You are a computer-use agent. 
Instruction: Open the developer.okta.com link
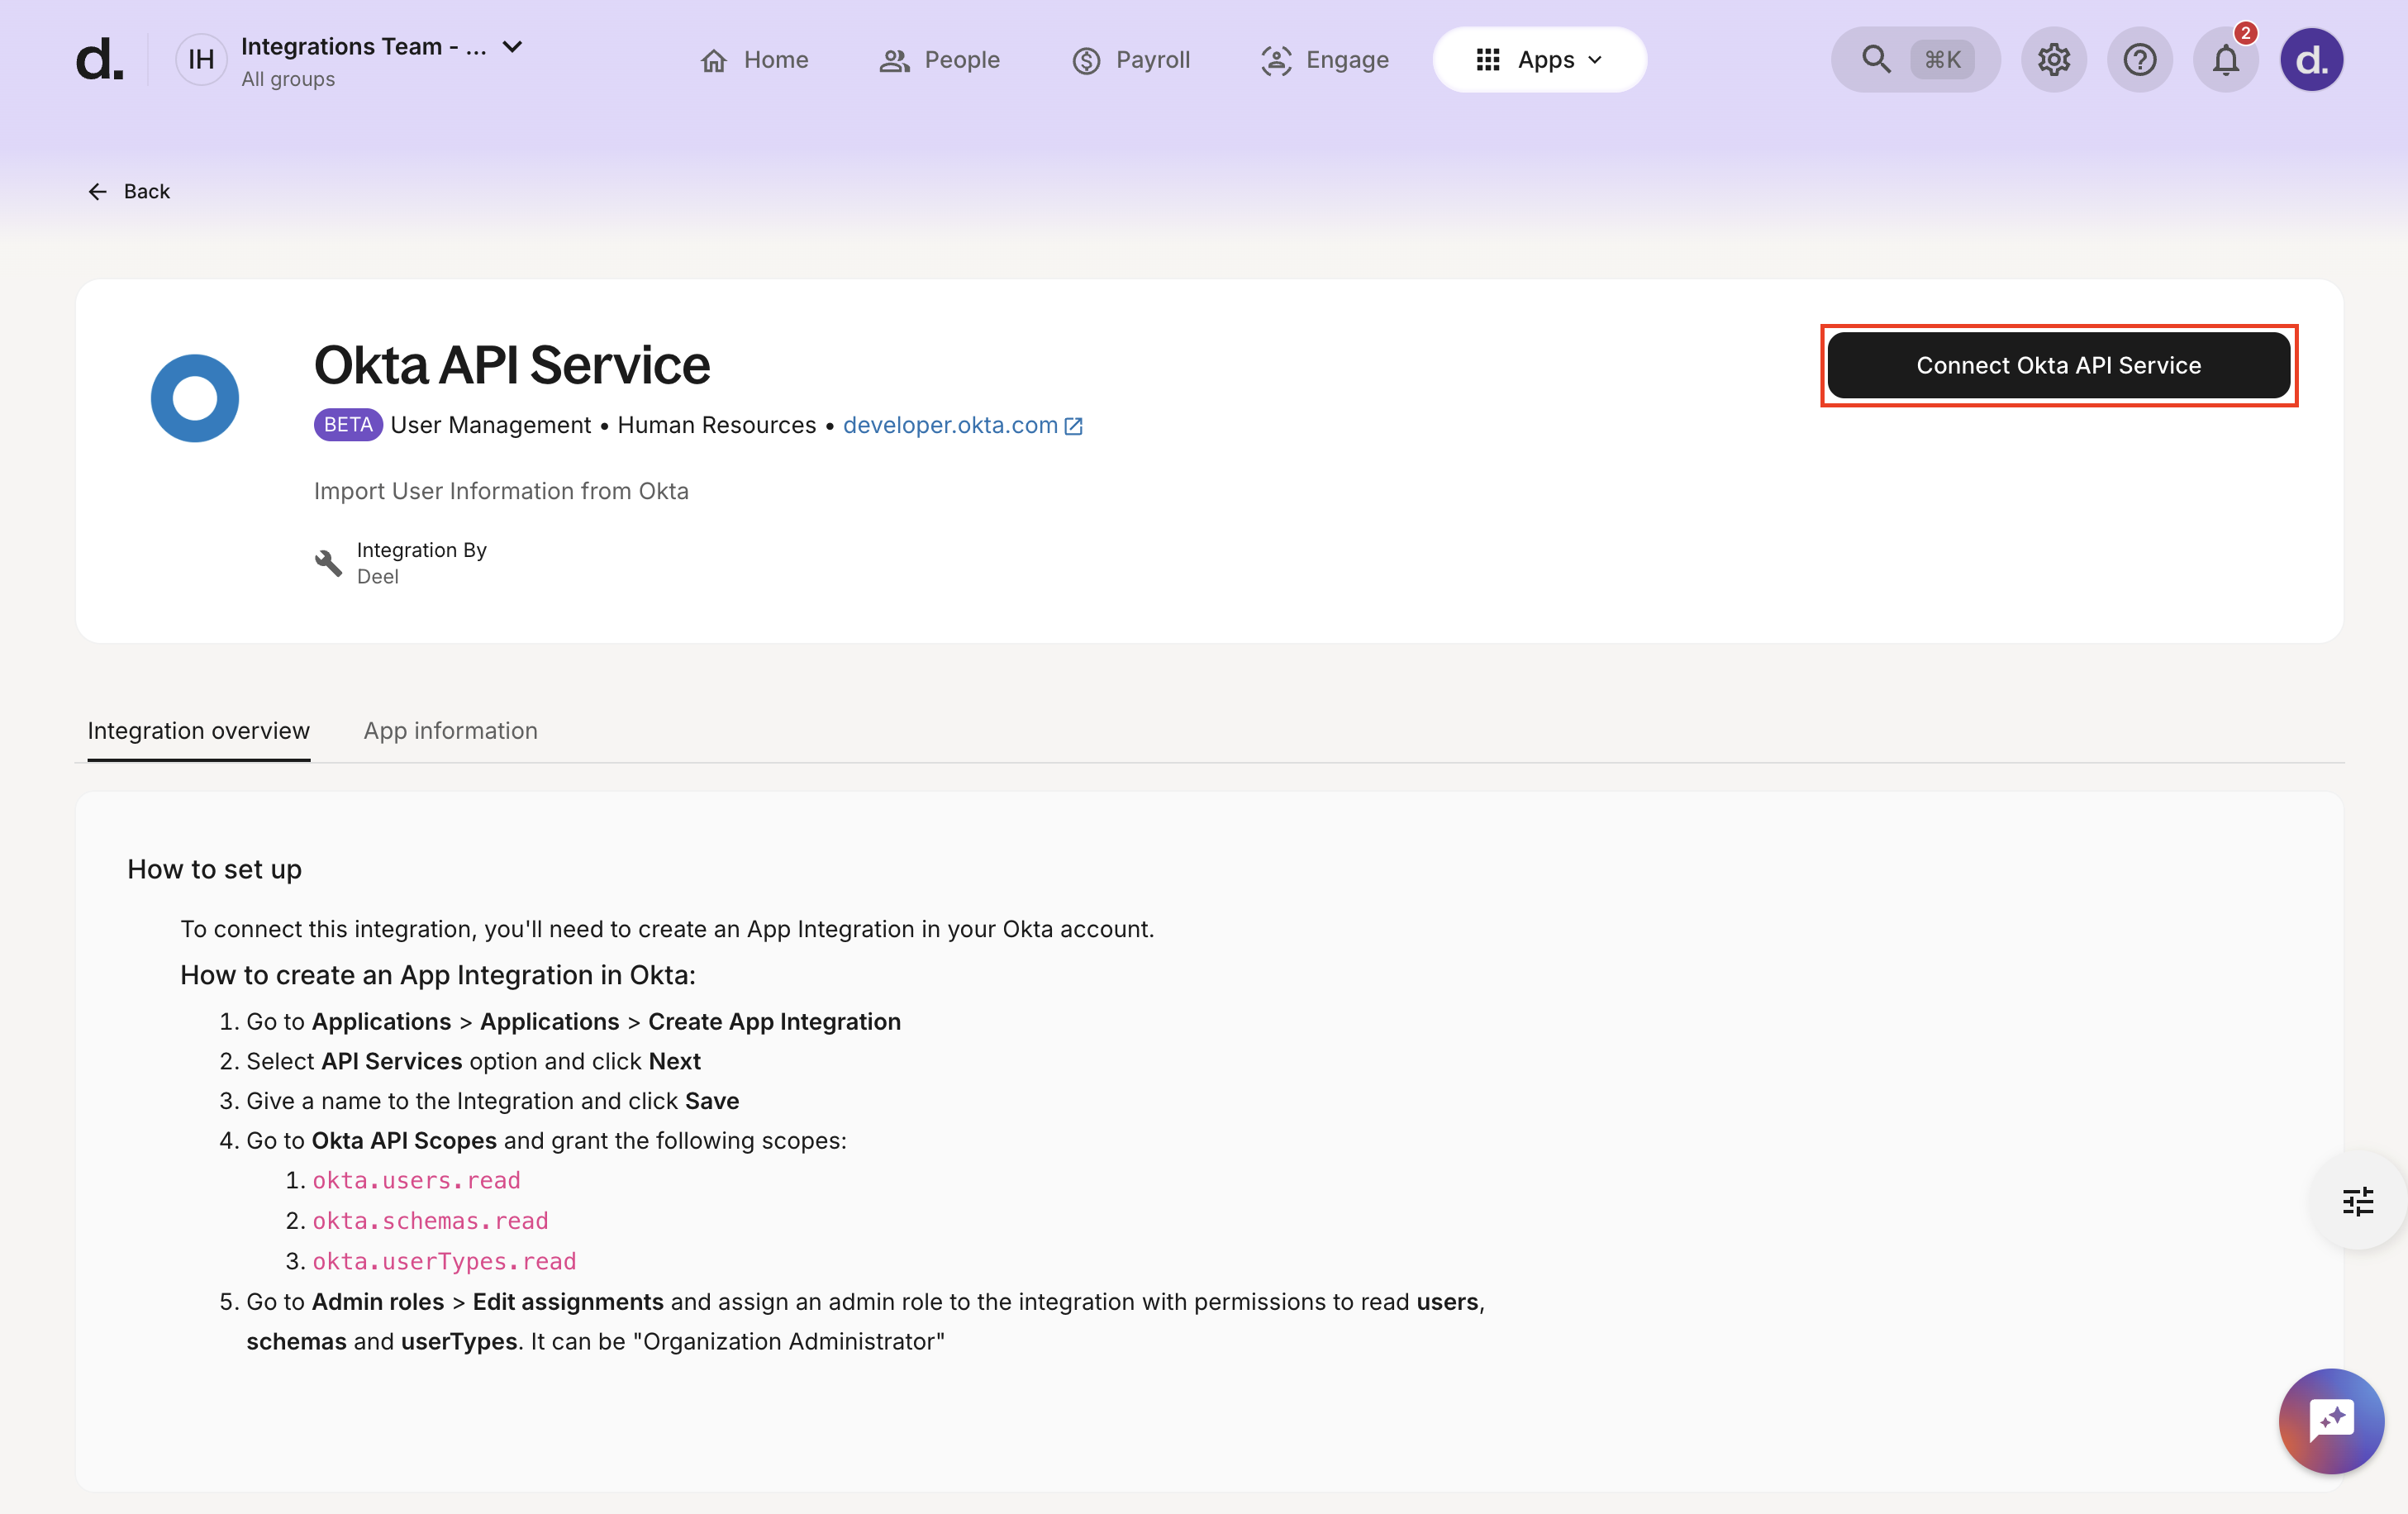pos(949,425)
